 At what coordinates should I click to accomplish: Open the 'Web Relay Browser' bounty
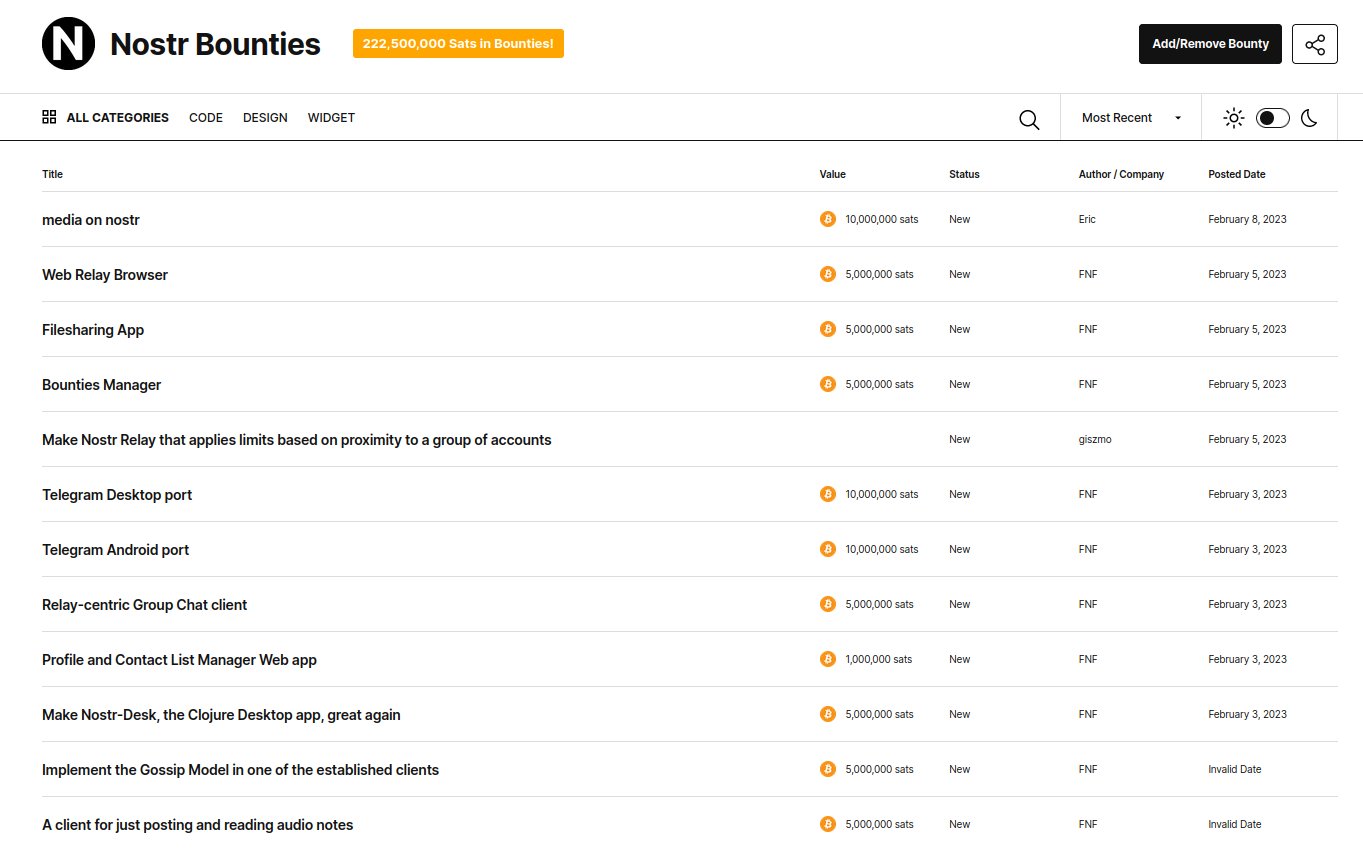(x=105, y=274)
